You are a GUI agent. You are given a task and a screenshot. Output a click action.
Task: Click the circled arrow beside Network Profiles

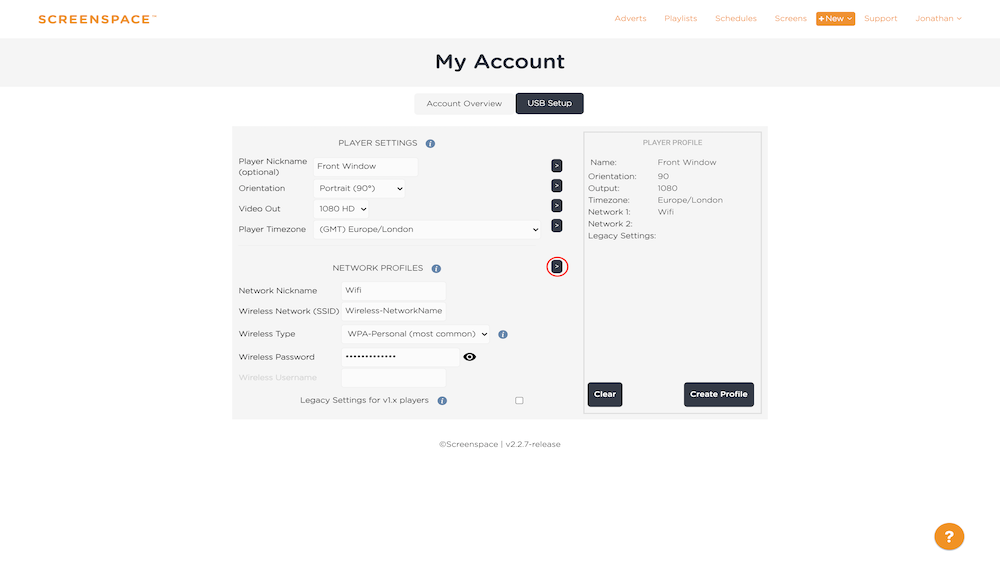557,267
